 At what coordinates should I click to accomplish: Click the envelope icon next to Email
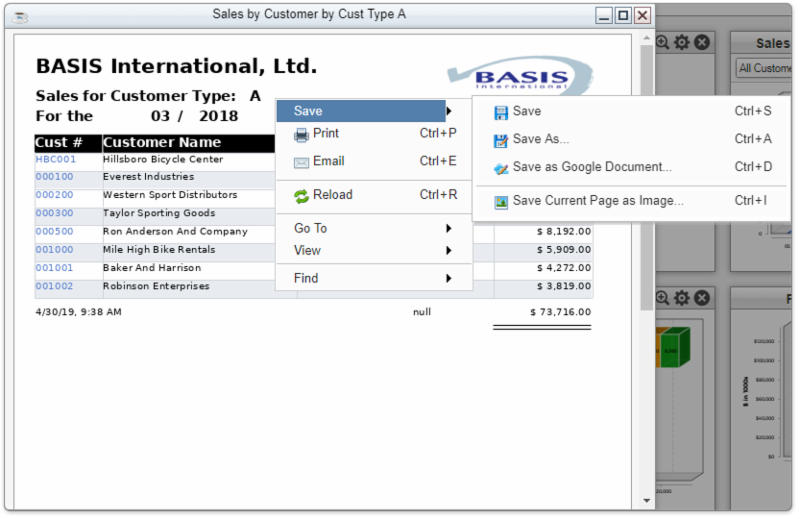[301, 162]
